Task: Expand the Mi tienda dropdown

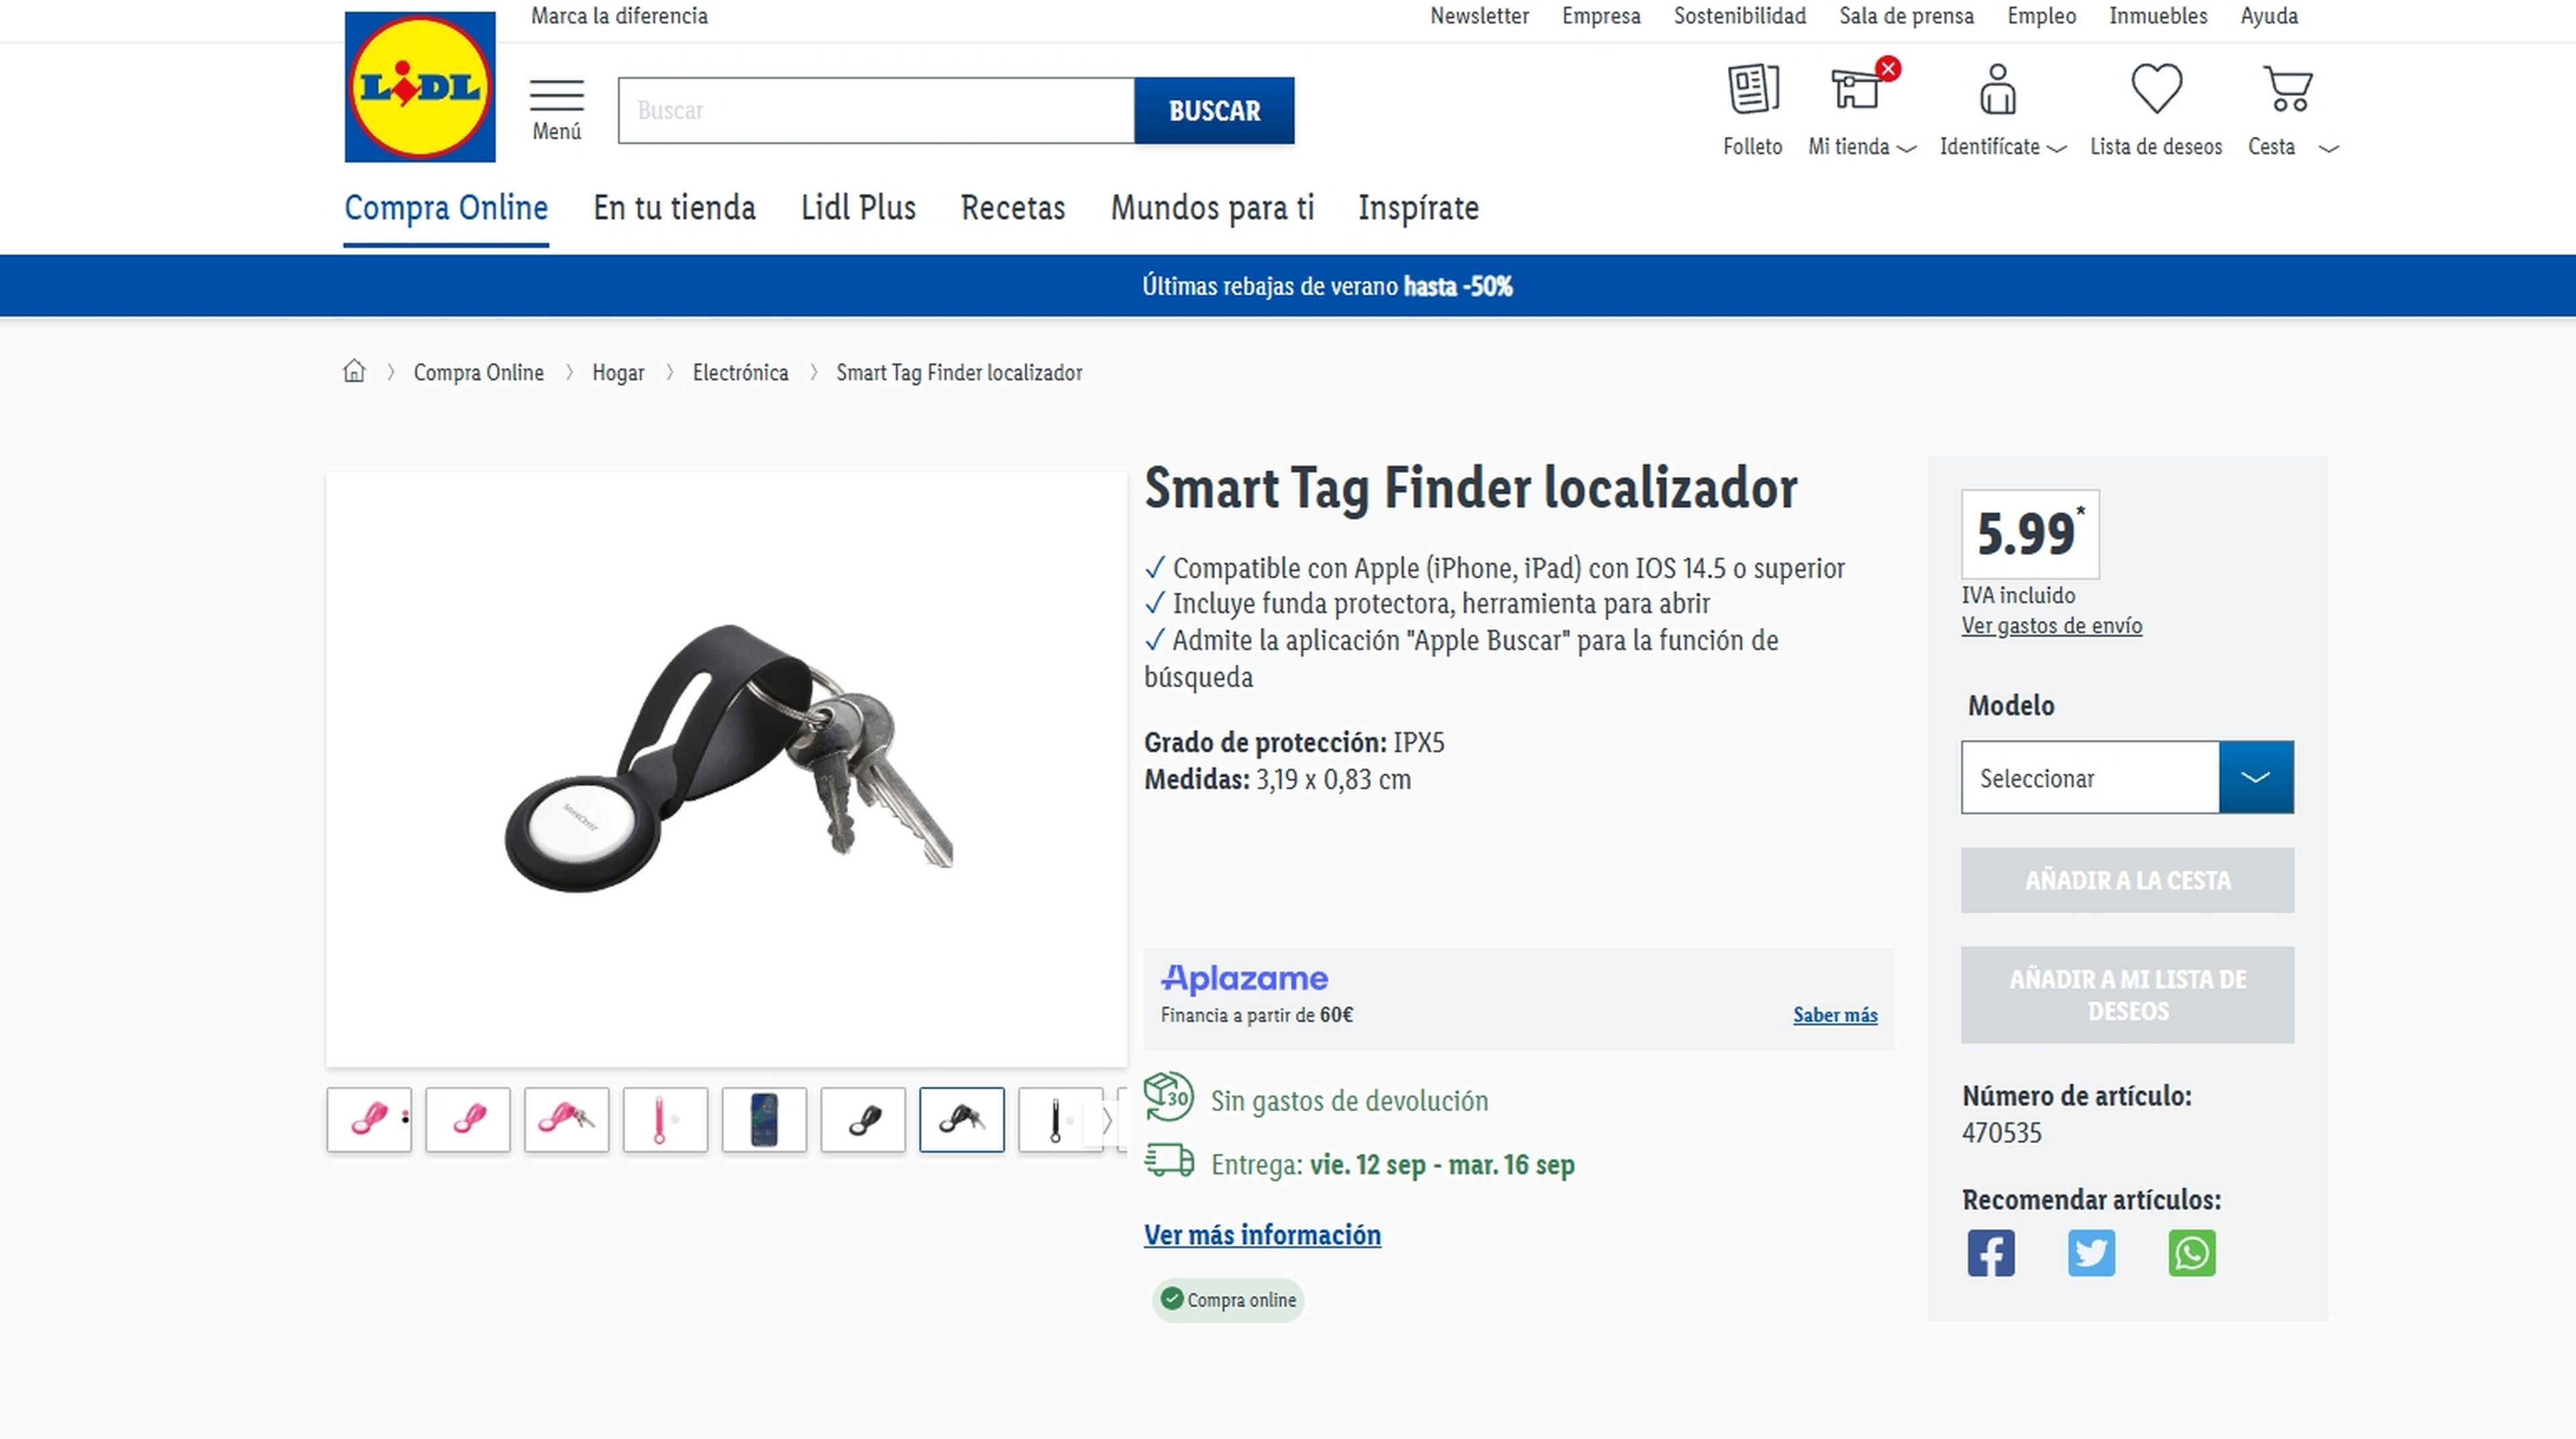Action: pos(1861,147)
